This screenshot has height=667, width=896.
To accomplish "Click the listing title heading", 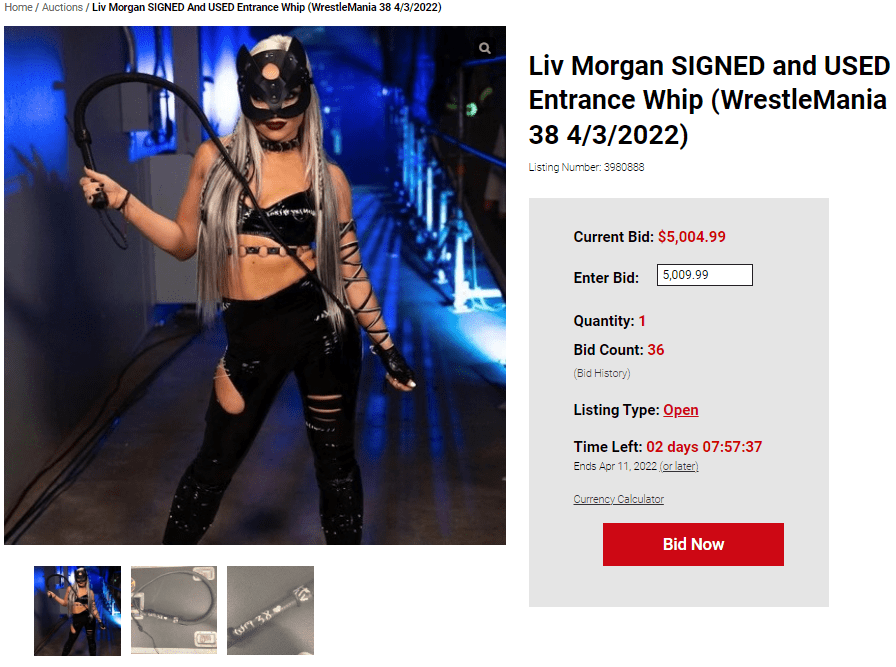I will tap(709, 100).
